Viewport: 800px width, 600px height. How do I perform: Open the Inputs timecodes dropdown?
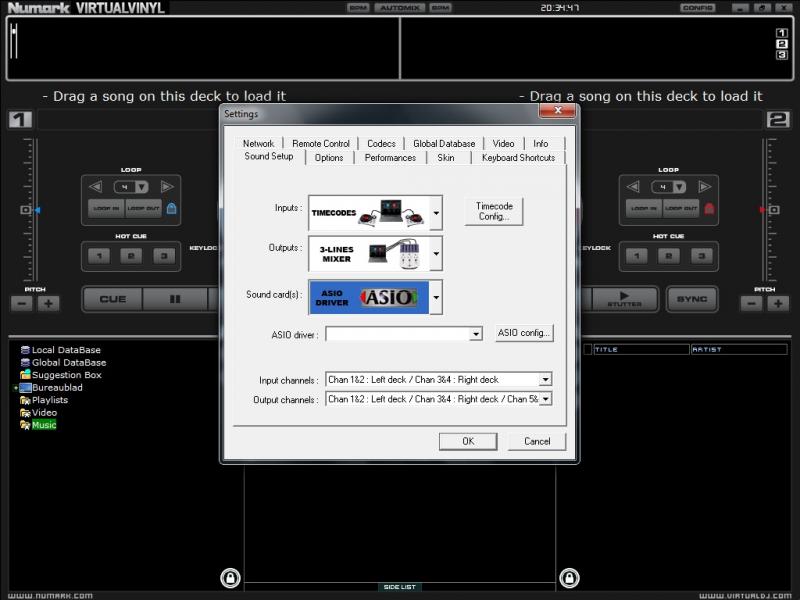436,213
